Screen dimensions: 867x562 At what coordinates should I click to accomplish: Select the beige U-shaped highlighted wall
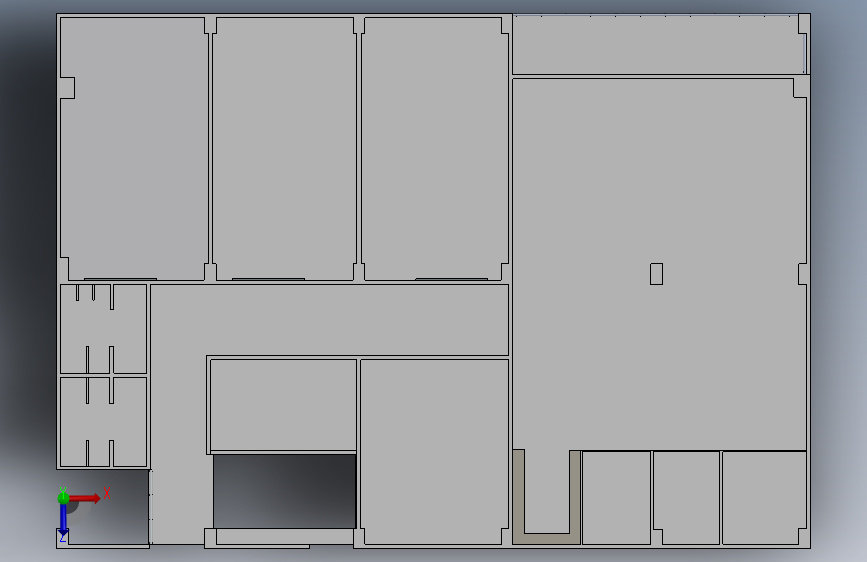(546, 539)
